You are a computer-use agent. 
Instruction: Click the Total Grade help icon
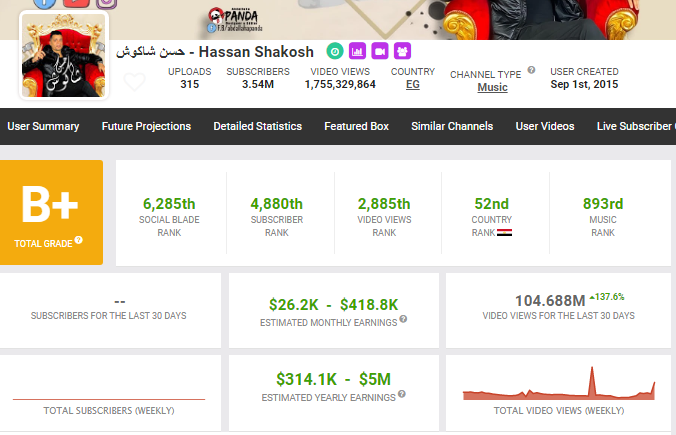point(79,241)
